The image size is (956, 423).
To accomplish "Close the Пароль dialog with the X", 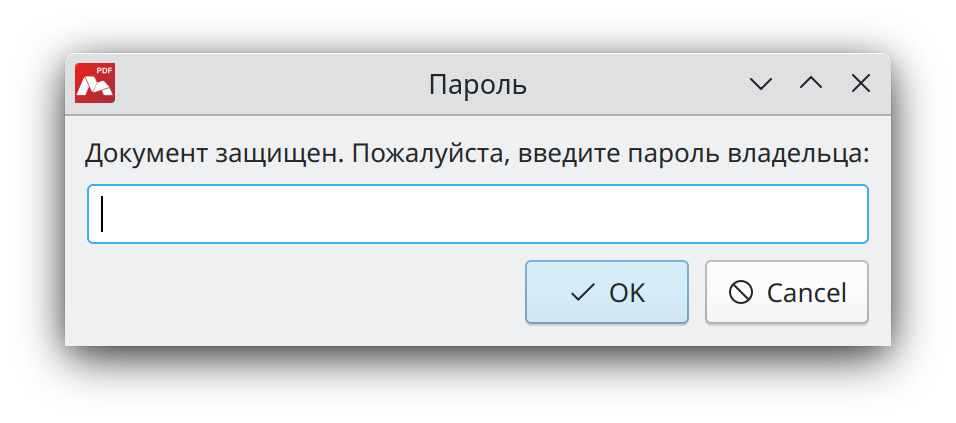I will click(860, 84).
